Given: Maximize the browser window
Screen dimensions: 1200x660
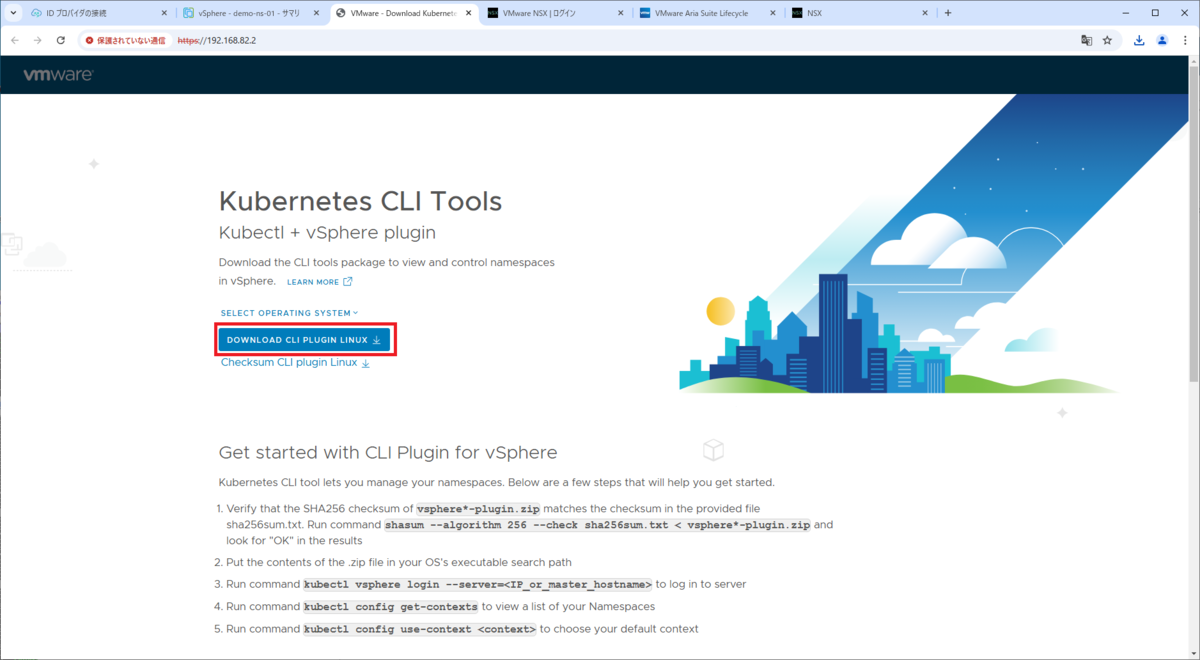Looking at the screenshot, I should [1155, 13].
